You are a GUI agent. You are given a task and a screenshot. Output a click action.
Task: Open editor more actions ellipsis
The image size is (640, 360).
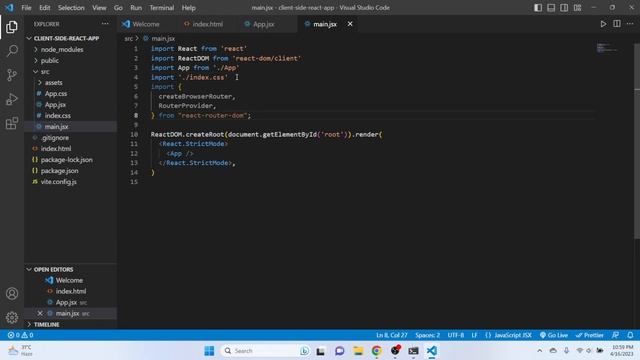click(630, 24)
